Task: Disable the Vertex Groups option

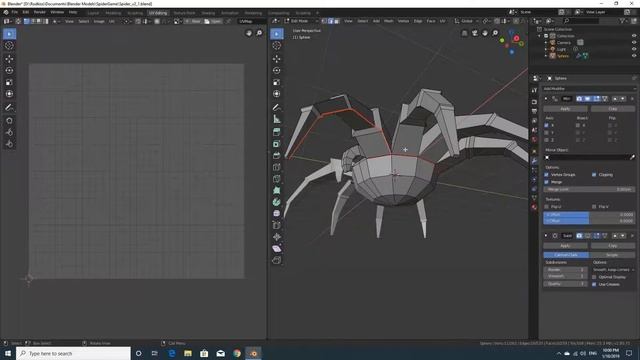Action: [x=547, y=175]
